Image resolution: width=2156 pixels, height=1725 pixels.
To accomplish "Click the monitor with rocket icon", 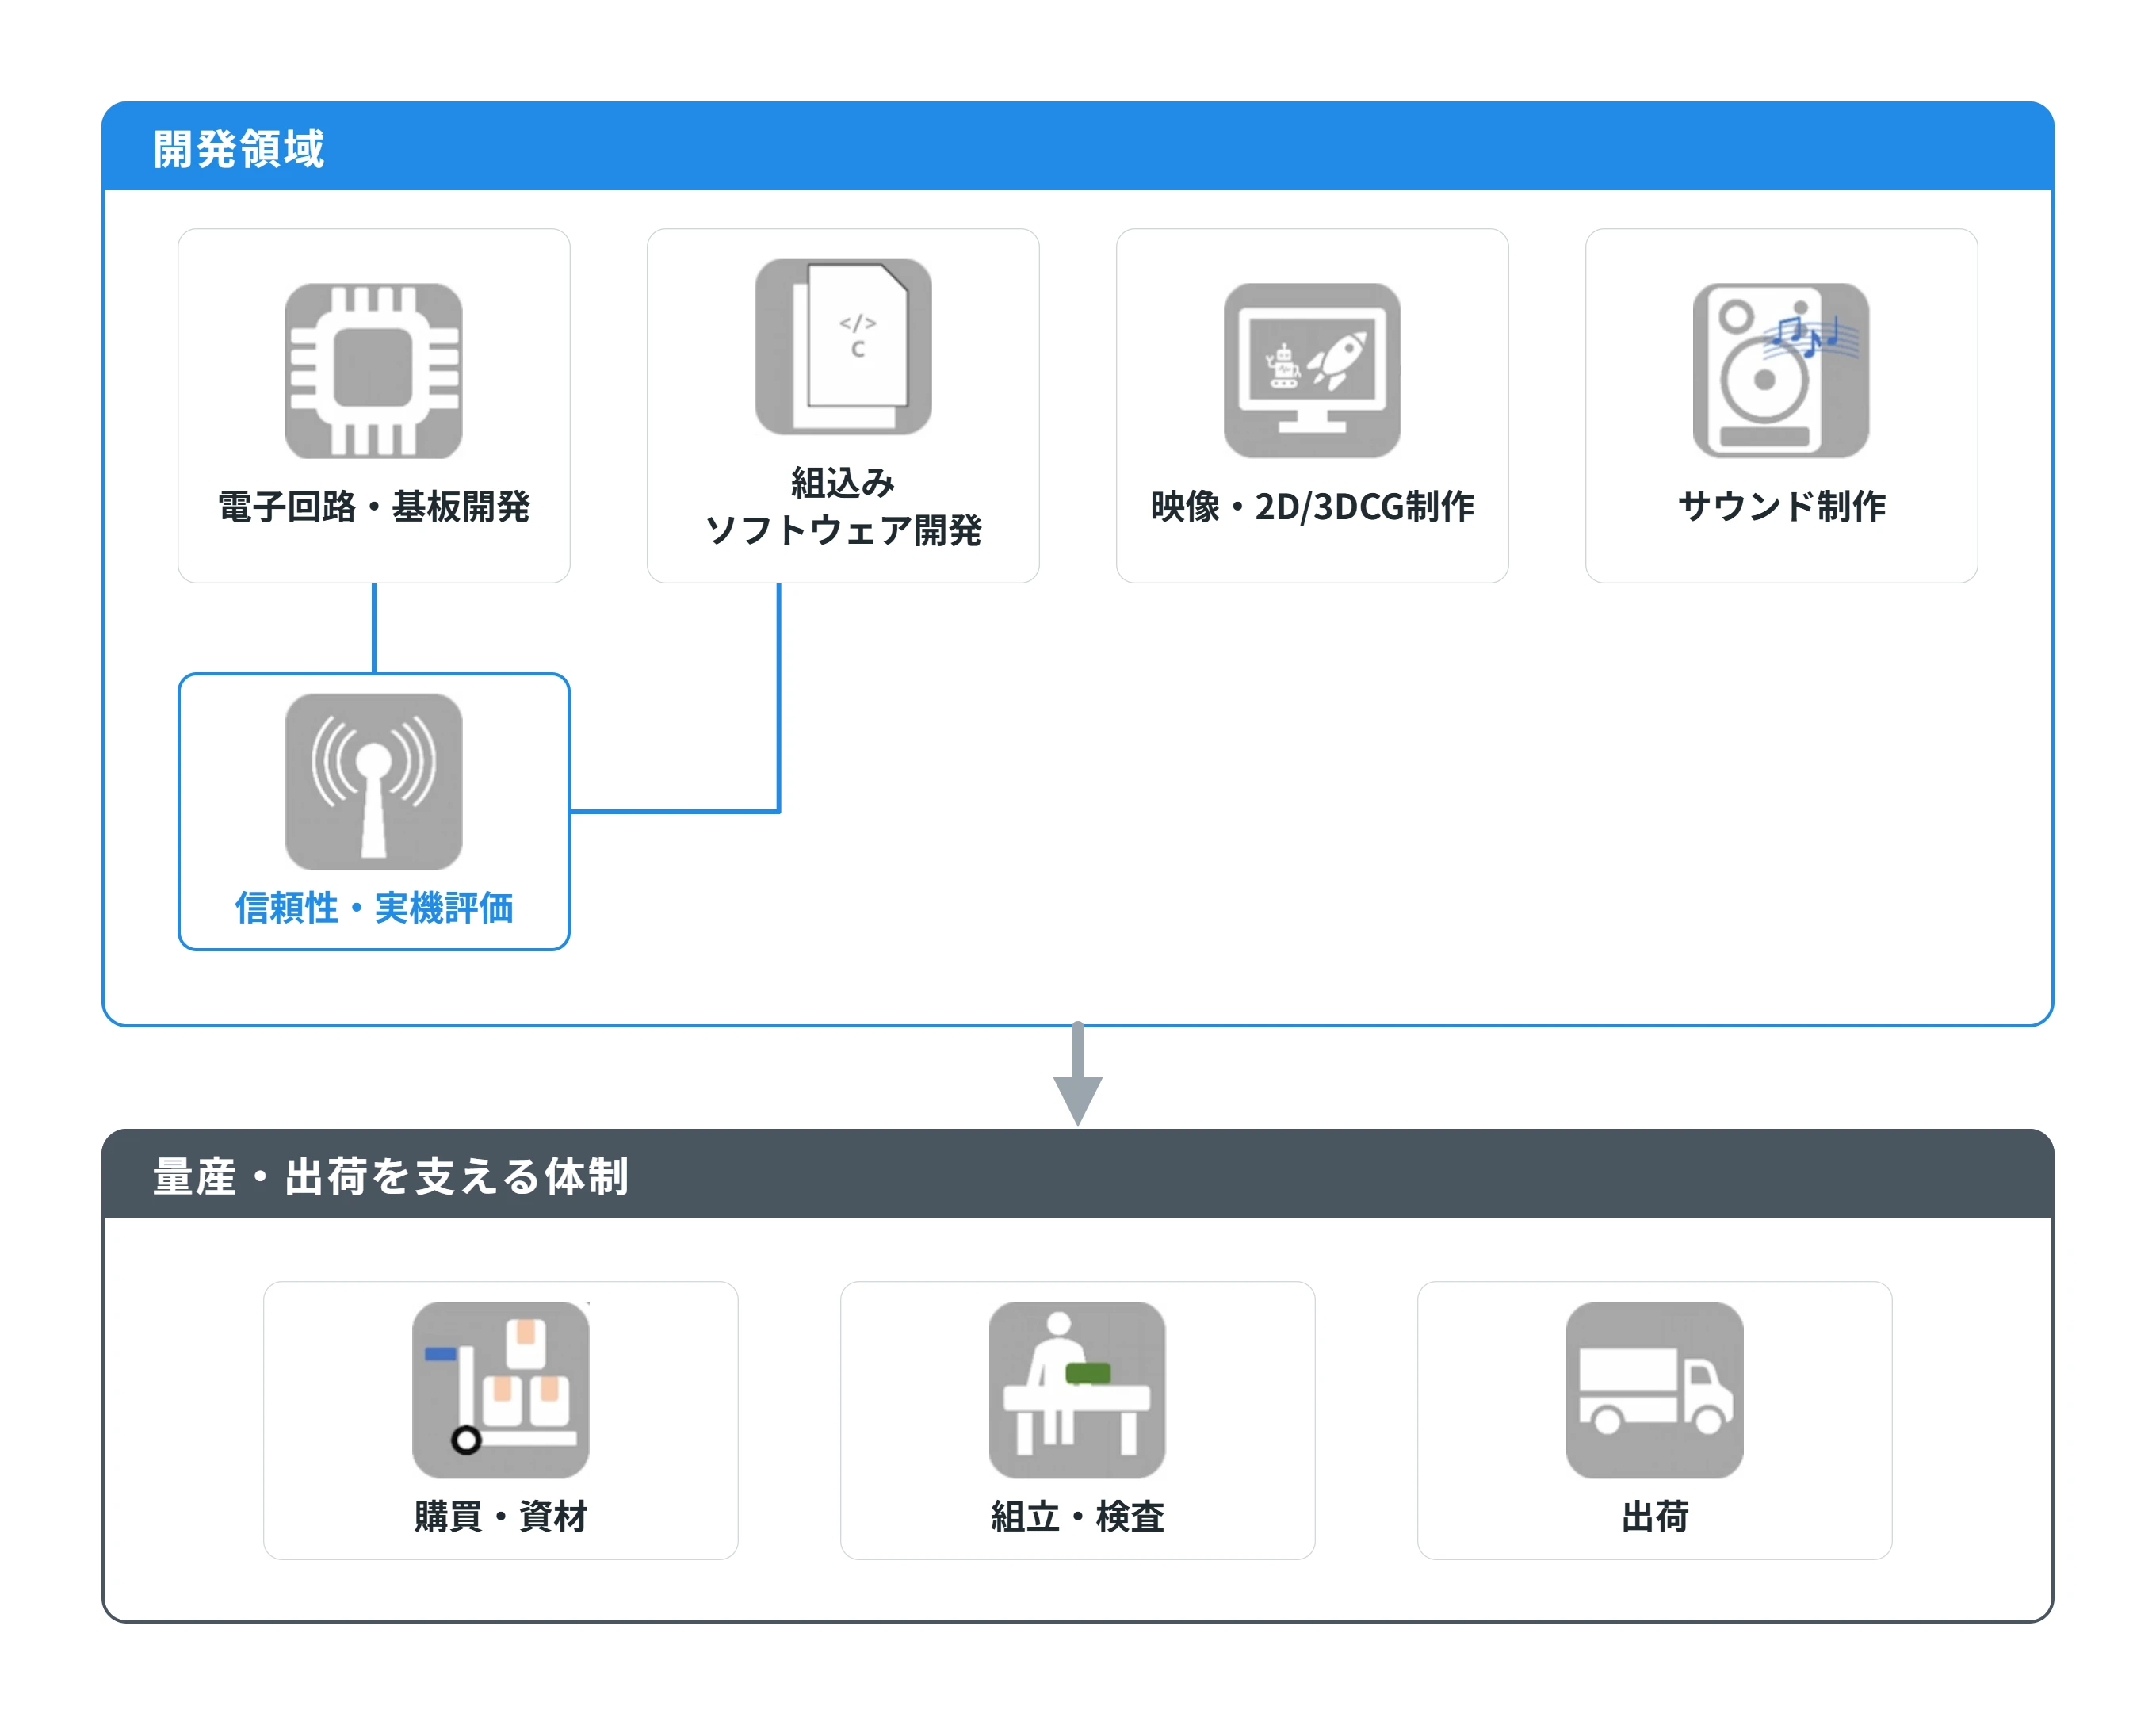I will [1312, 371].
